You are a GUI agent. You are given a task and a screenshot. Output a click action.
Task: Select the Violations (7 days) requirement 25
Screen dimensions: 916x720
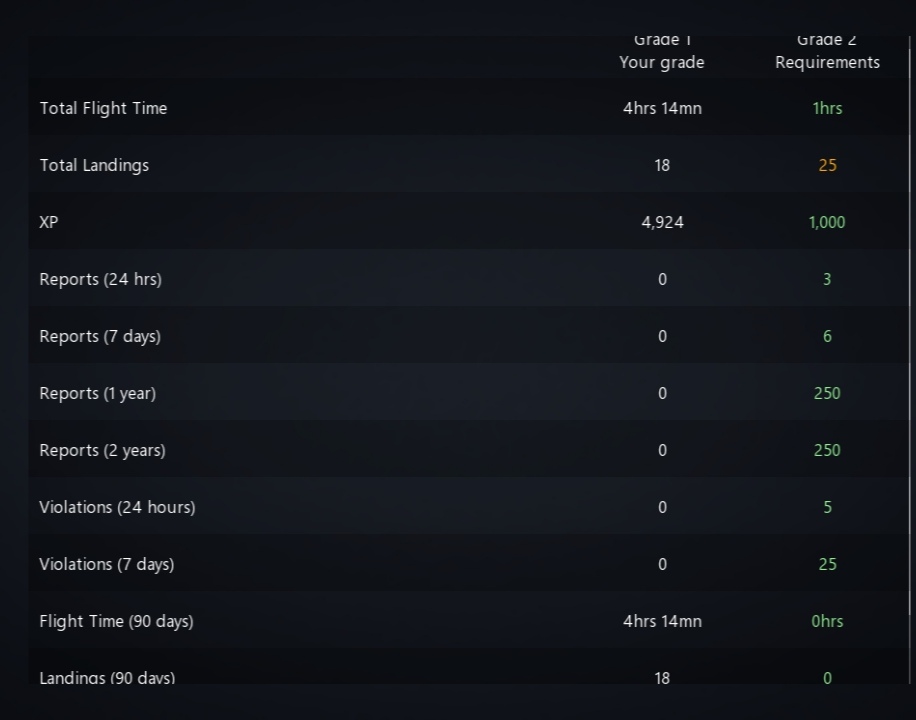[x=827, y=564]
